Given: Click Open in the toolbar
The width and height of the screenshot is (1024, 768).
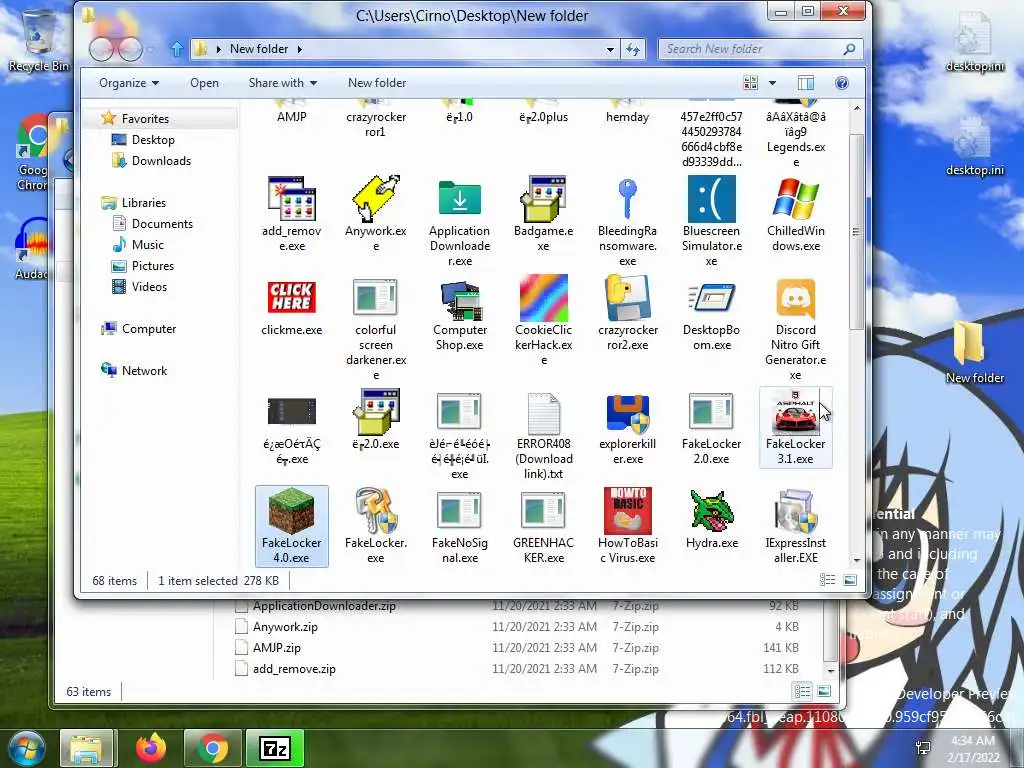Looking at the screenshot, I should point(204,83).
